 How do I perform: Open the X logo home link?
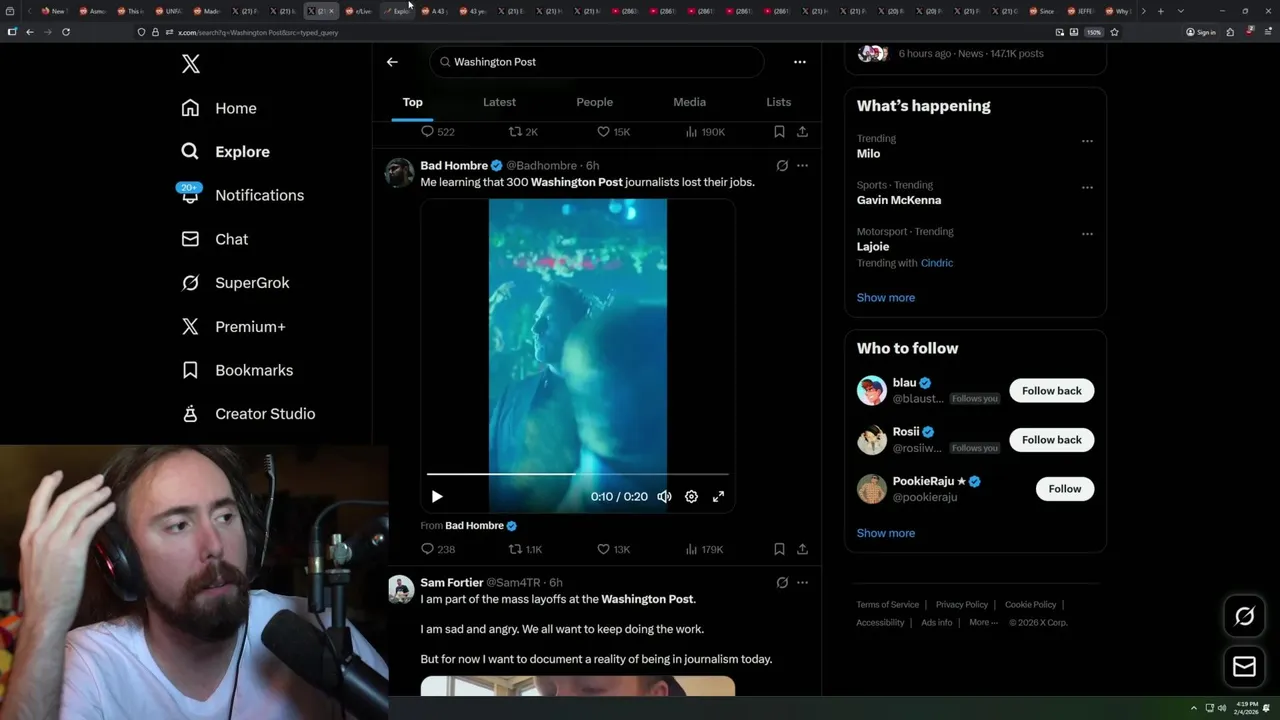click(x=191, y=64)
